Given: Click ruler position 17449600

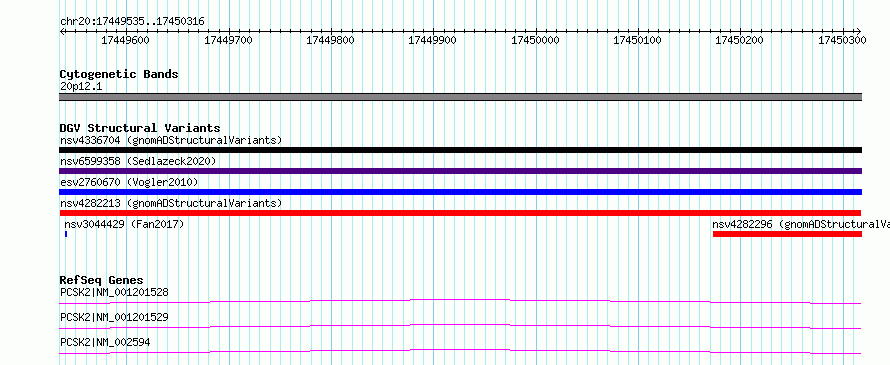Looking at the screenshot, I should (x=125, y=40).
